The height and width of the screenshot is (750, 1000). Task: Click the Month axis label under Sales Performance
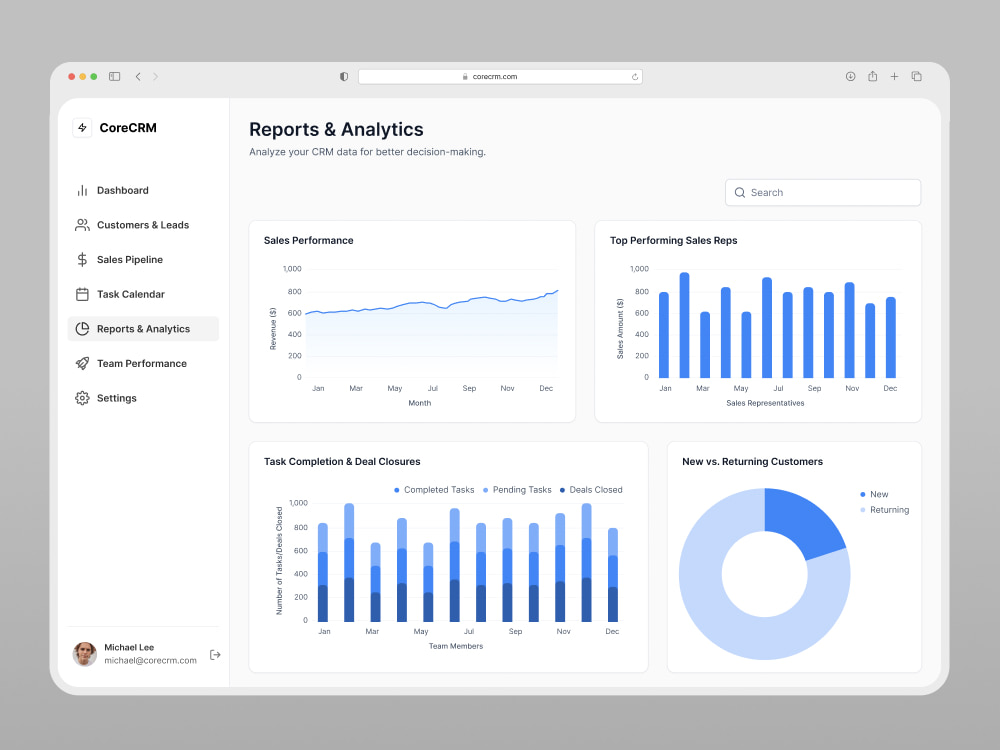[x=420, y=403]
